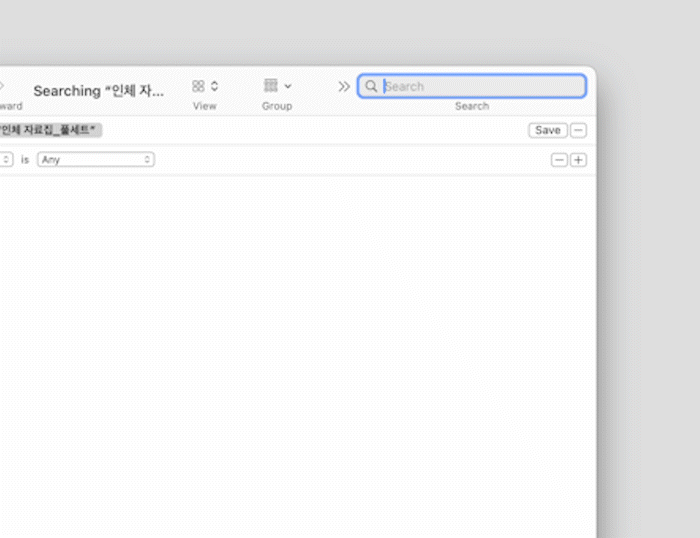Click the empty search results area
700x538 pixels.
[x=300, y=350]
